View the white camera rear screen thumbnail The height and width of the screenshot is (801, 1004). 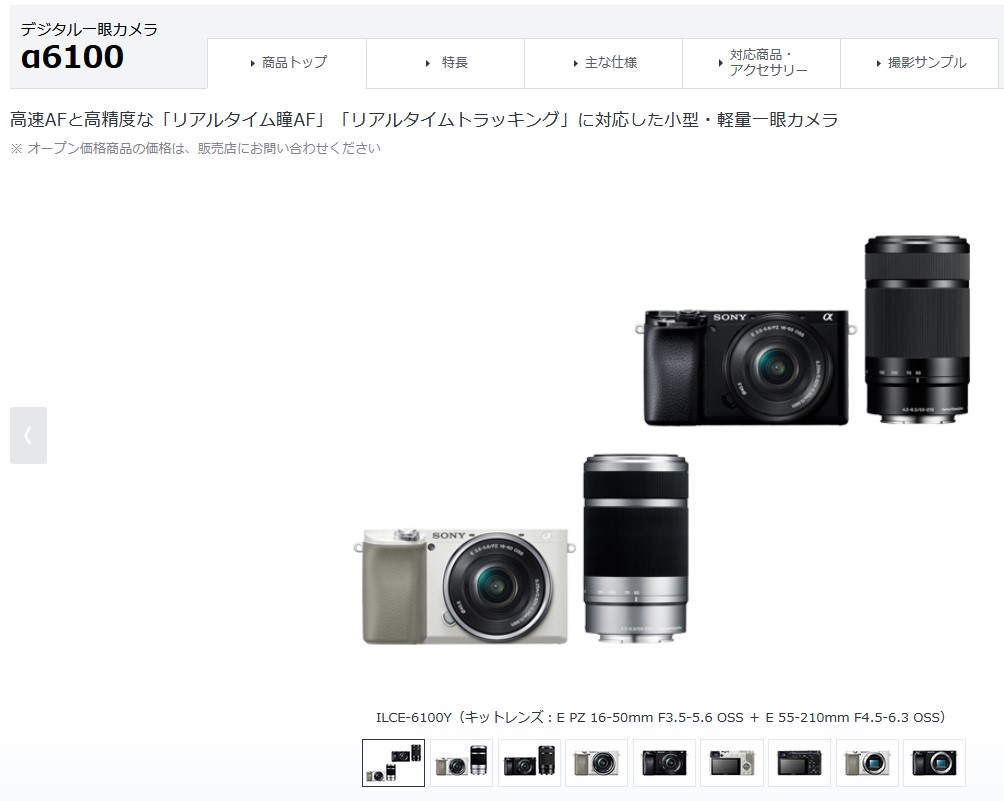(x=732, y=763)
